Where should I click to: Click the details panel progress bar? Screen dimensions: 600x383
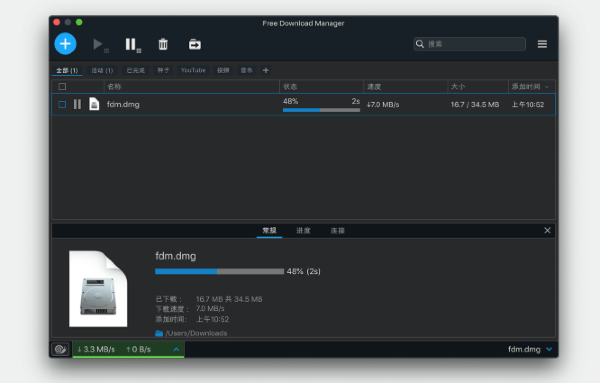point(219,271)
